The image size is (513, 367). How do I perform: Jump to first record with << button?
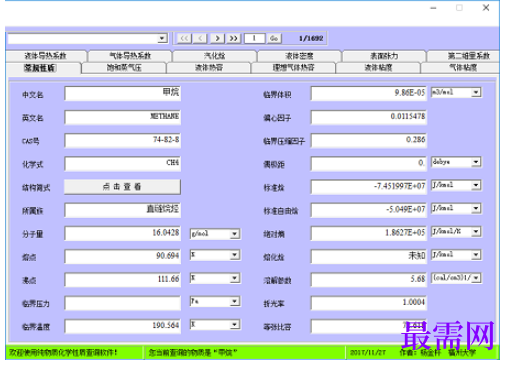(x=184, y=38)
